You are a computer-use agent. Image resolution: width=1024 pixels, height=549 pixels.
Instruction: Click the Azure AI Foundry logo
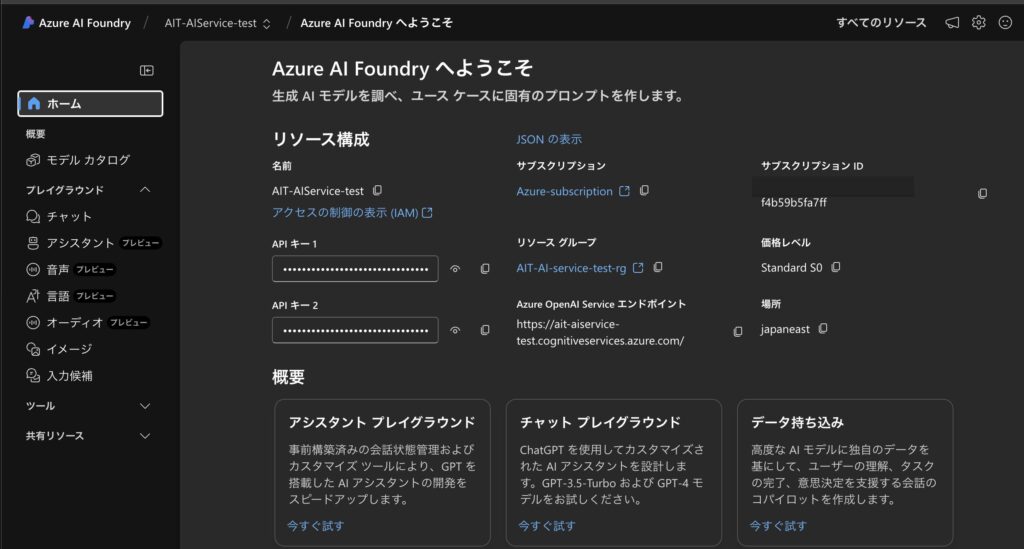(x=28, y=23)
